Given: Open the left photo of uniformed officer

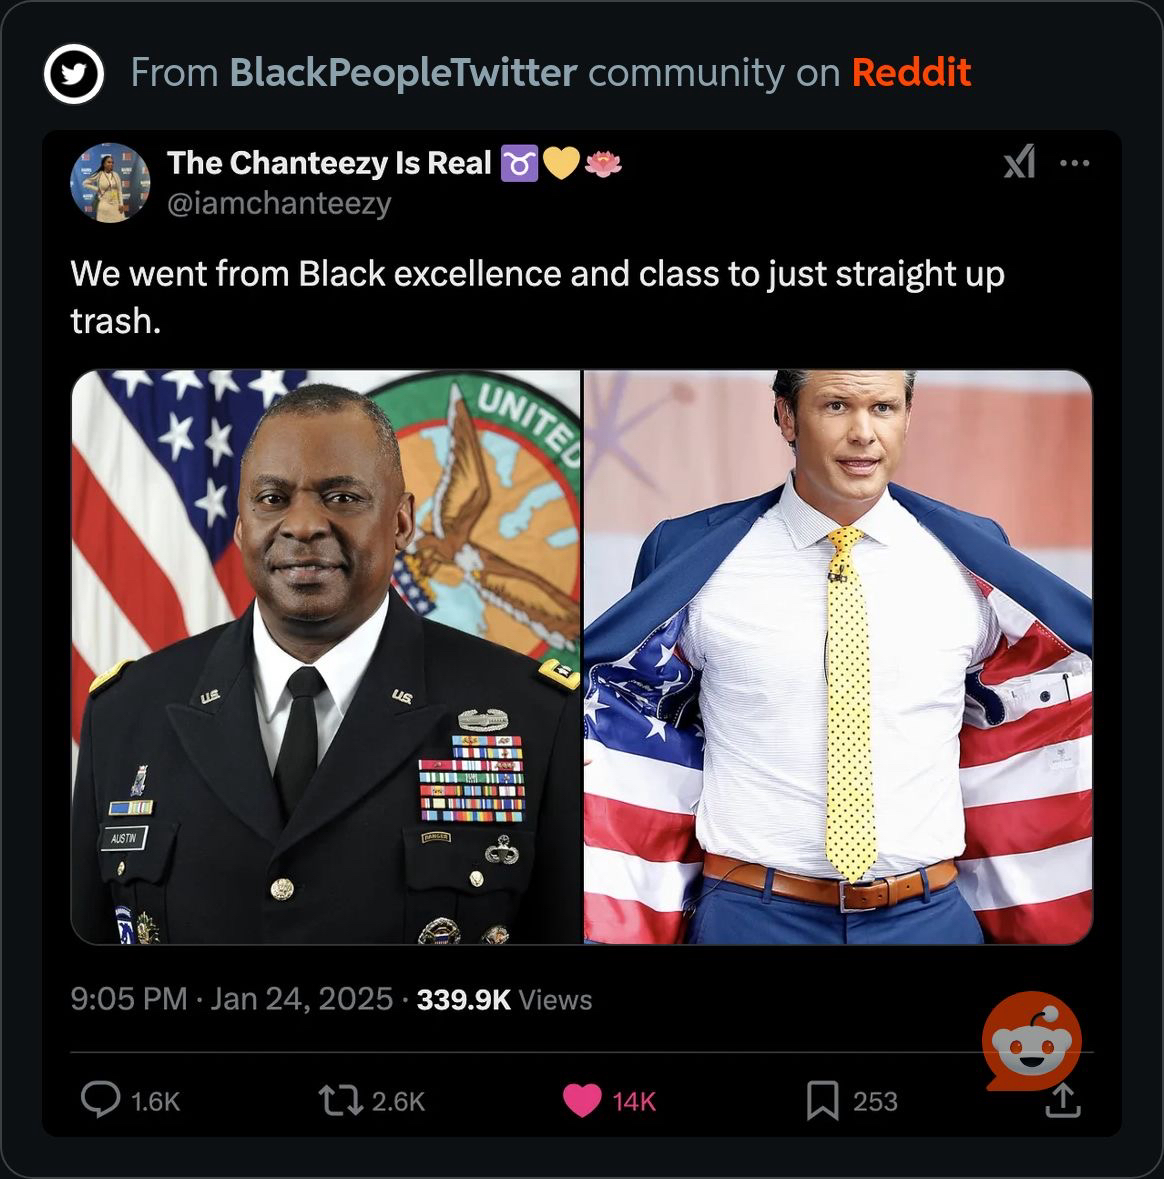Looking at the screenshot, I should pos(326,657).
